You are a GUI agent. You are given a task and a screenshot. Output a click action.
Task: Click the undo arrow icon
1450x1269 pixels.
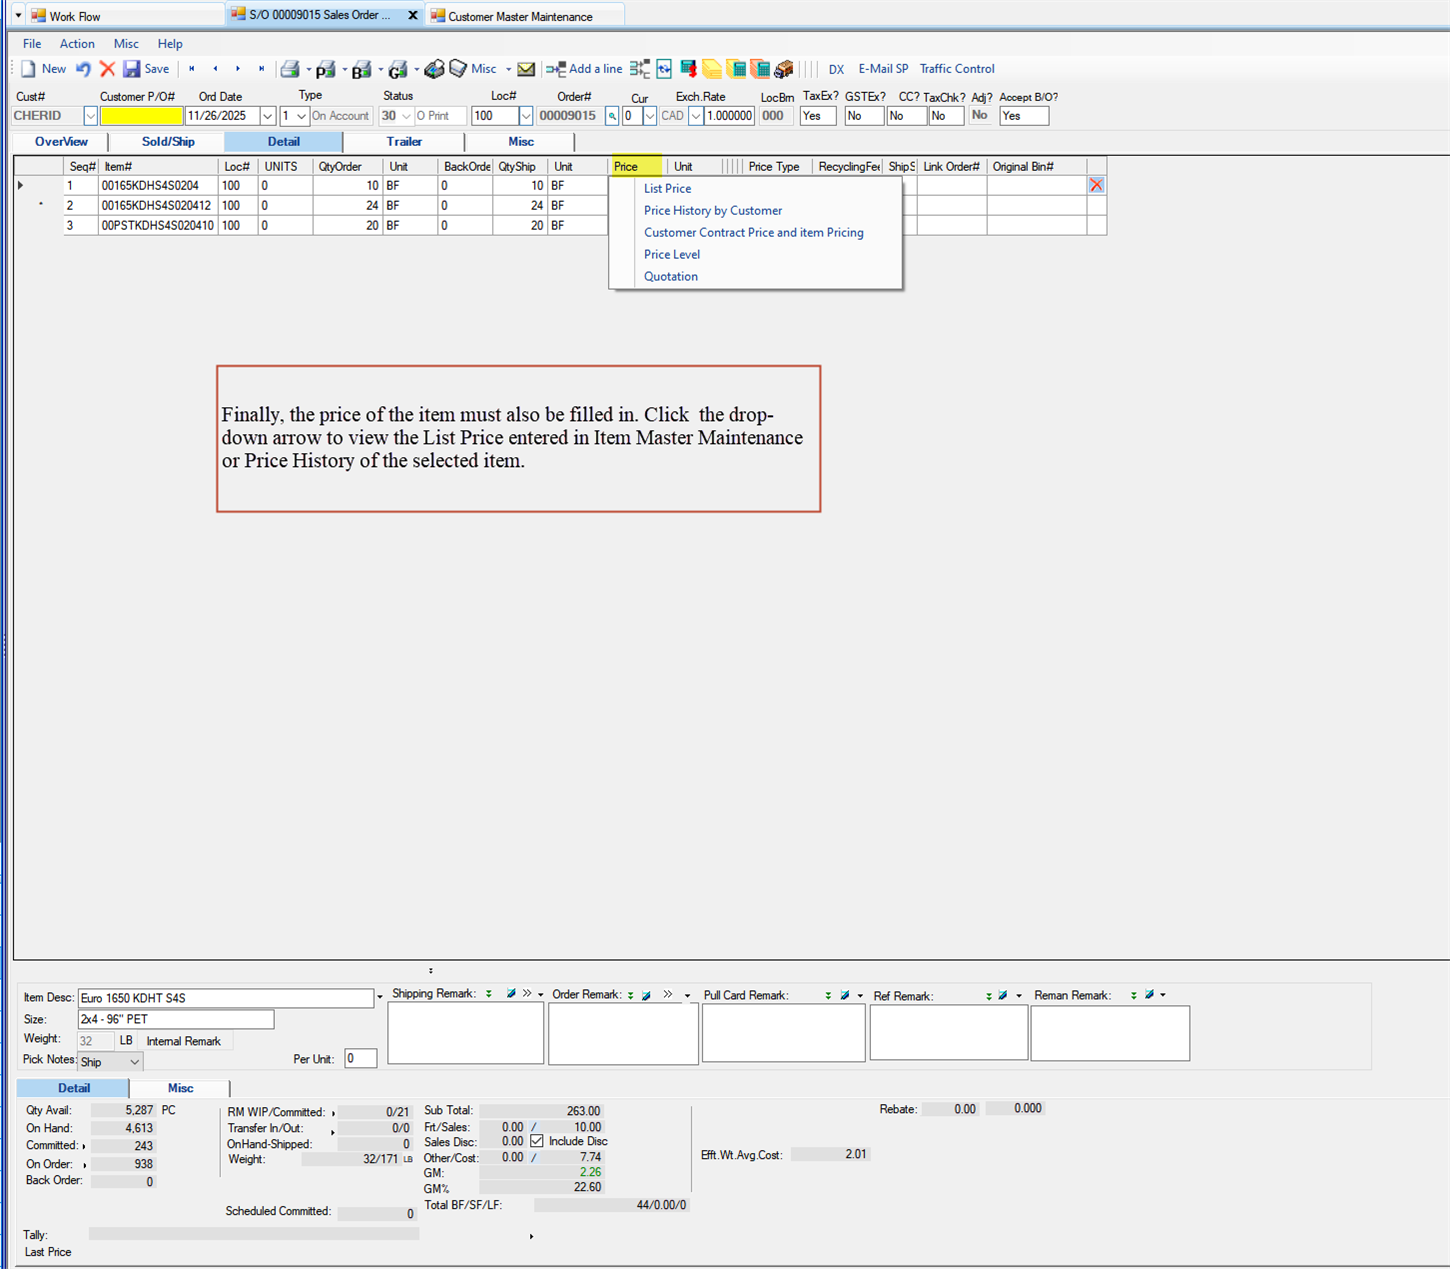pos(83,68)
